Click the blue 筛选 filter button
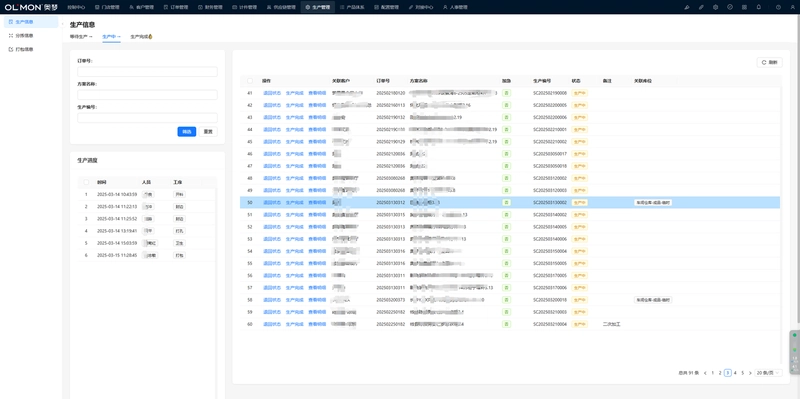Viewport: 800px width, 399px height. (187, 132)
